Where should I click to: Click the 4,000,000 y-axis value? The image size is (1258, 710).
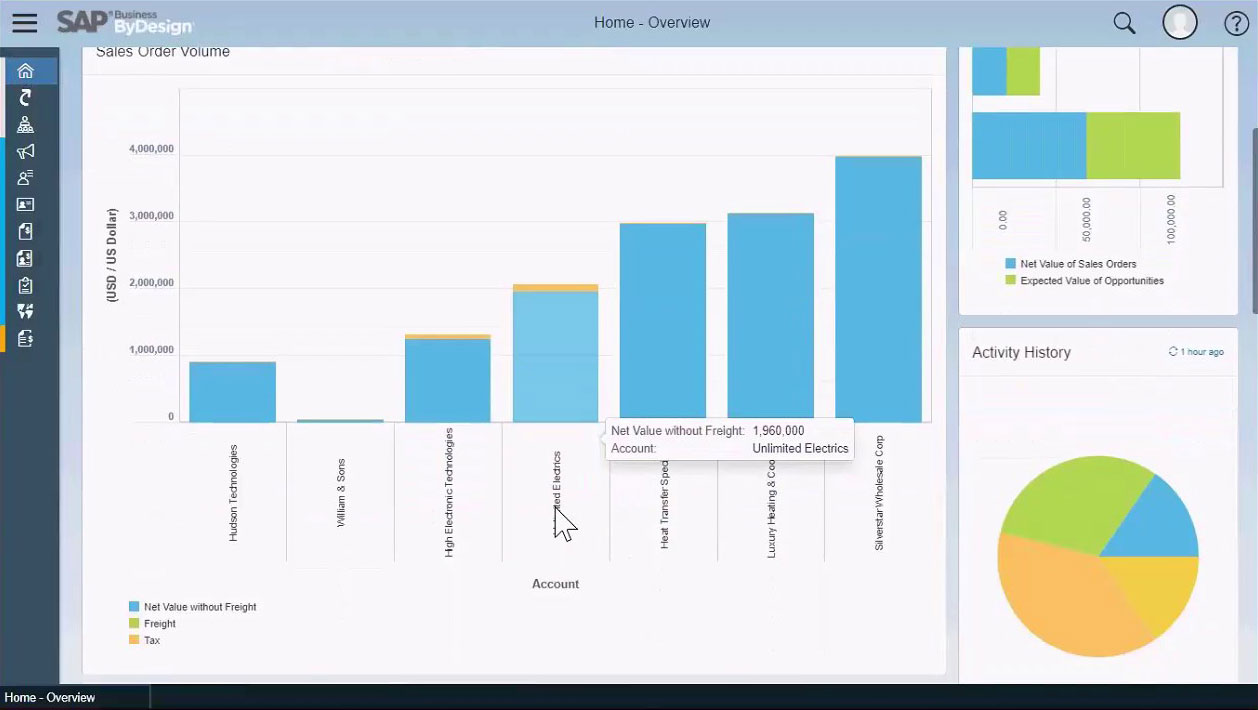(151, 149)
